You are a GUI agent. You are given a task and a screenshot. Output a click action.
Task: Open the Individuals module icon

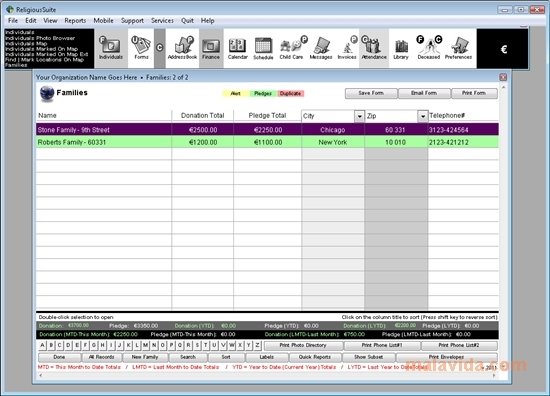pyautogui.click(x=111, y=48)
